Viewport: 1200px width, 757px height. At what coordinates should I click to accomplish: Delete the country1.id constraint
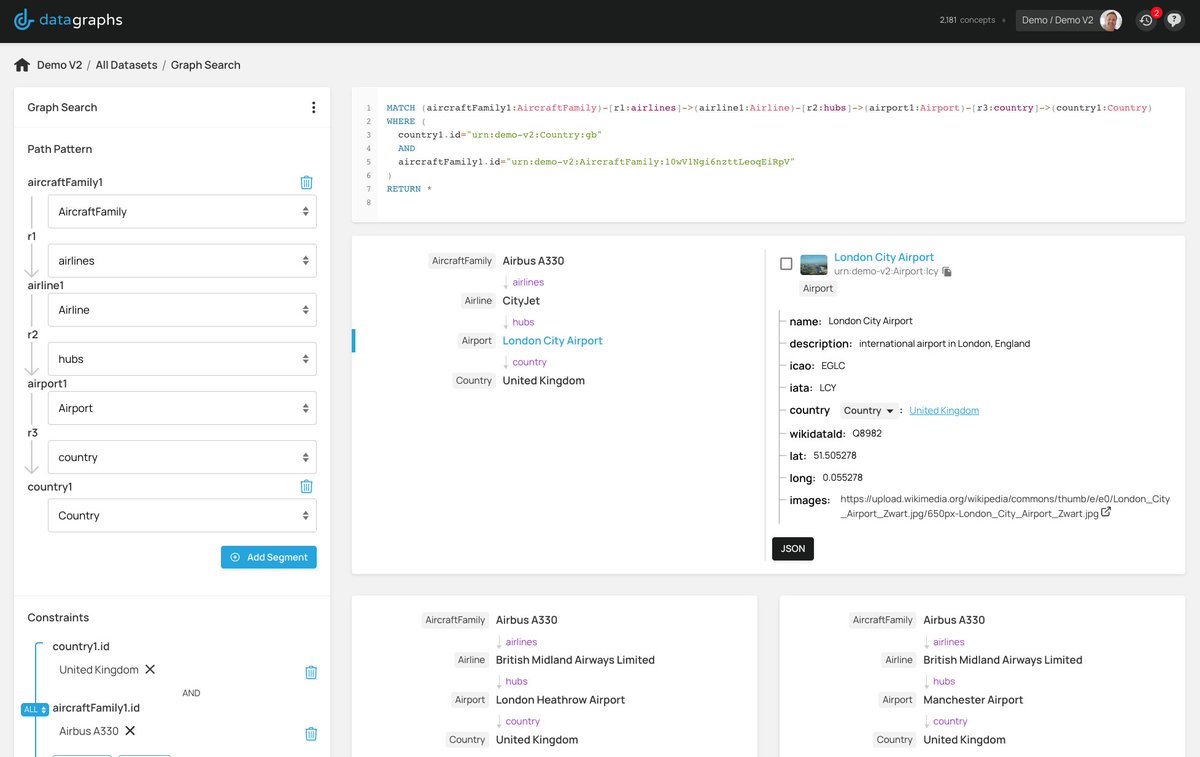point(311,672)
